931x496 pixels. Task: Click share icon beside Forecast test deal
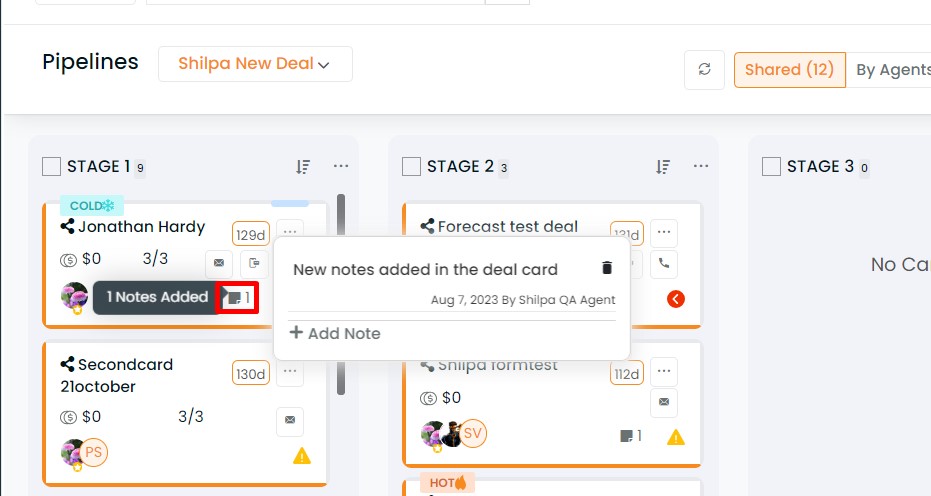click(428, 226)
